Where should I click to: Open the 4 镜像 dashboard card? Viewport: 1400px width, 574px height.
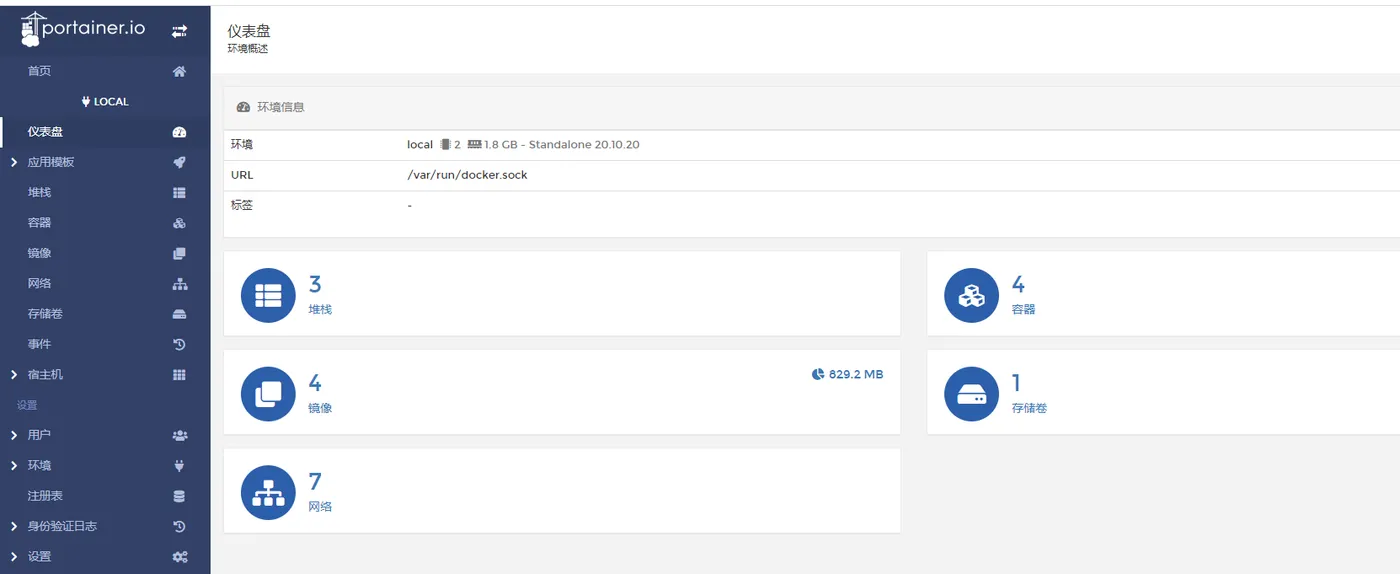click(x=562, y=393)
